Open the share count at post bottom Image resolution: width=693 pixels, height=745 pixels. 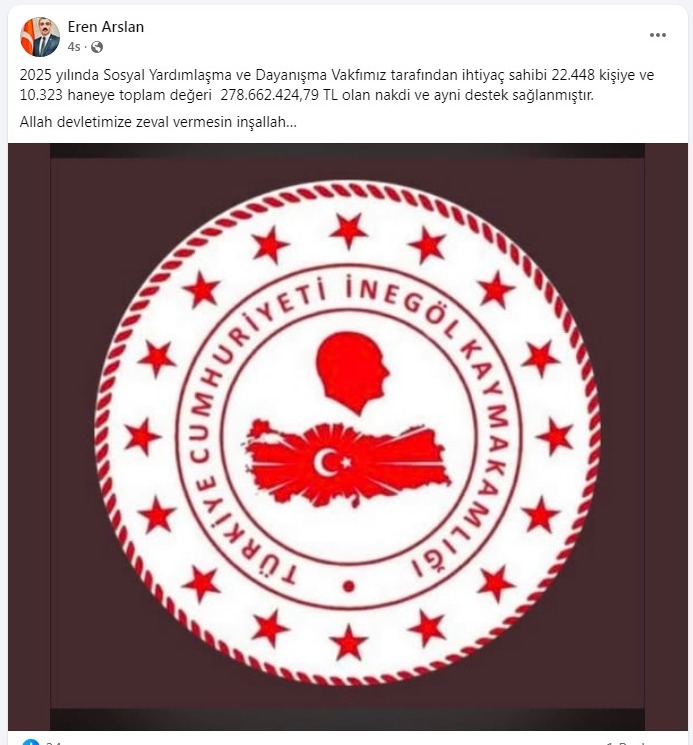(625, 742)
